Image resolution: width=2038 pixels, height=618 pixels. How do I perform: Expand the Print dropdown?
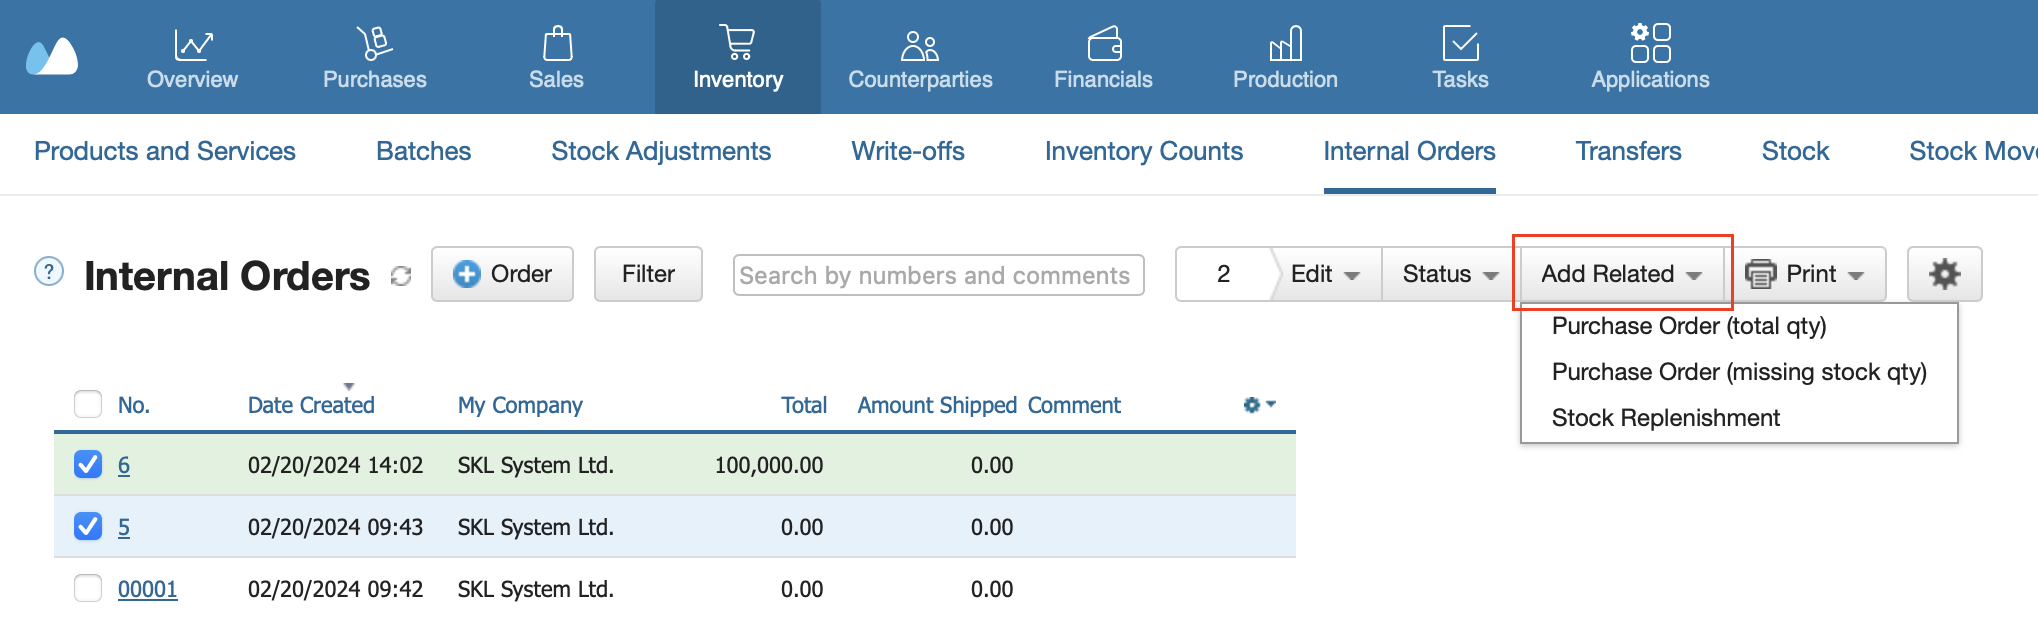click(1805, 274)
